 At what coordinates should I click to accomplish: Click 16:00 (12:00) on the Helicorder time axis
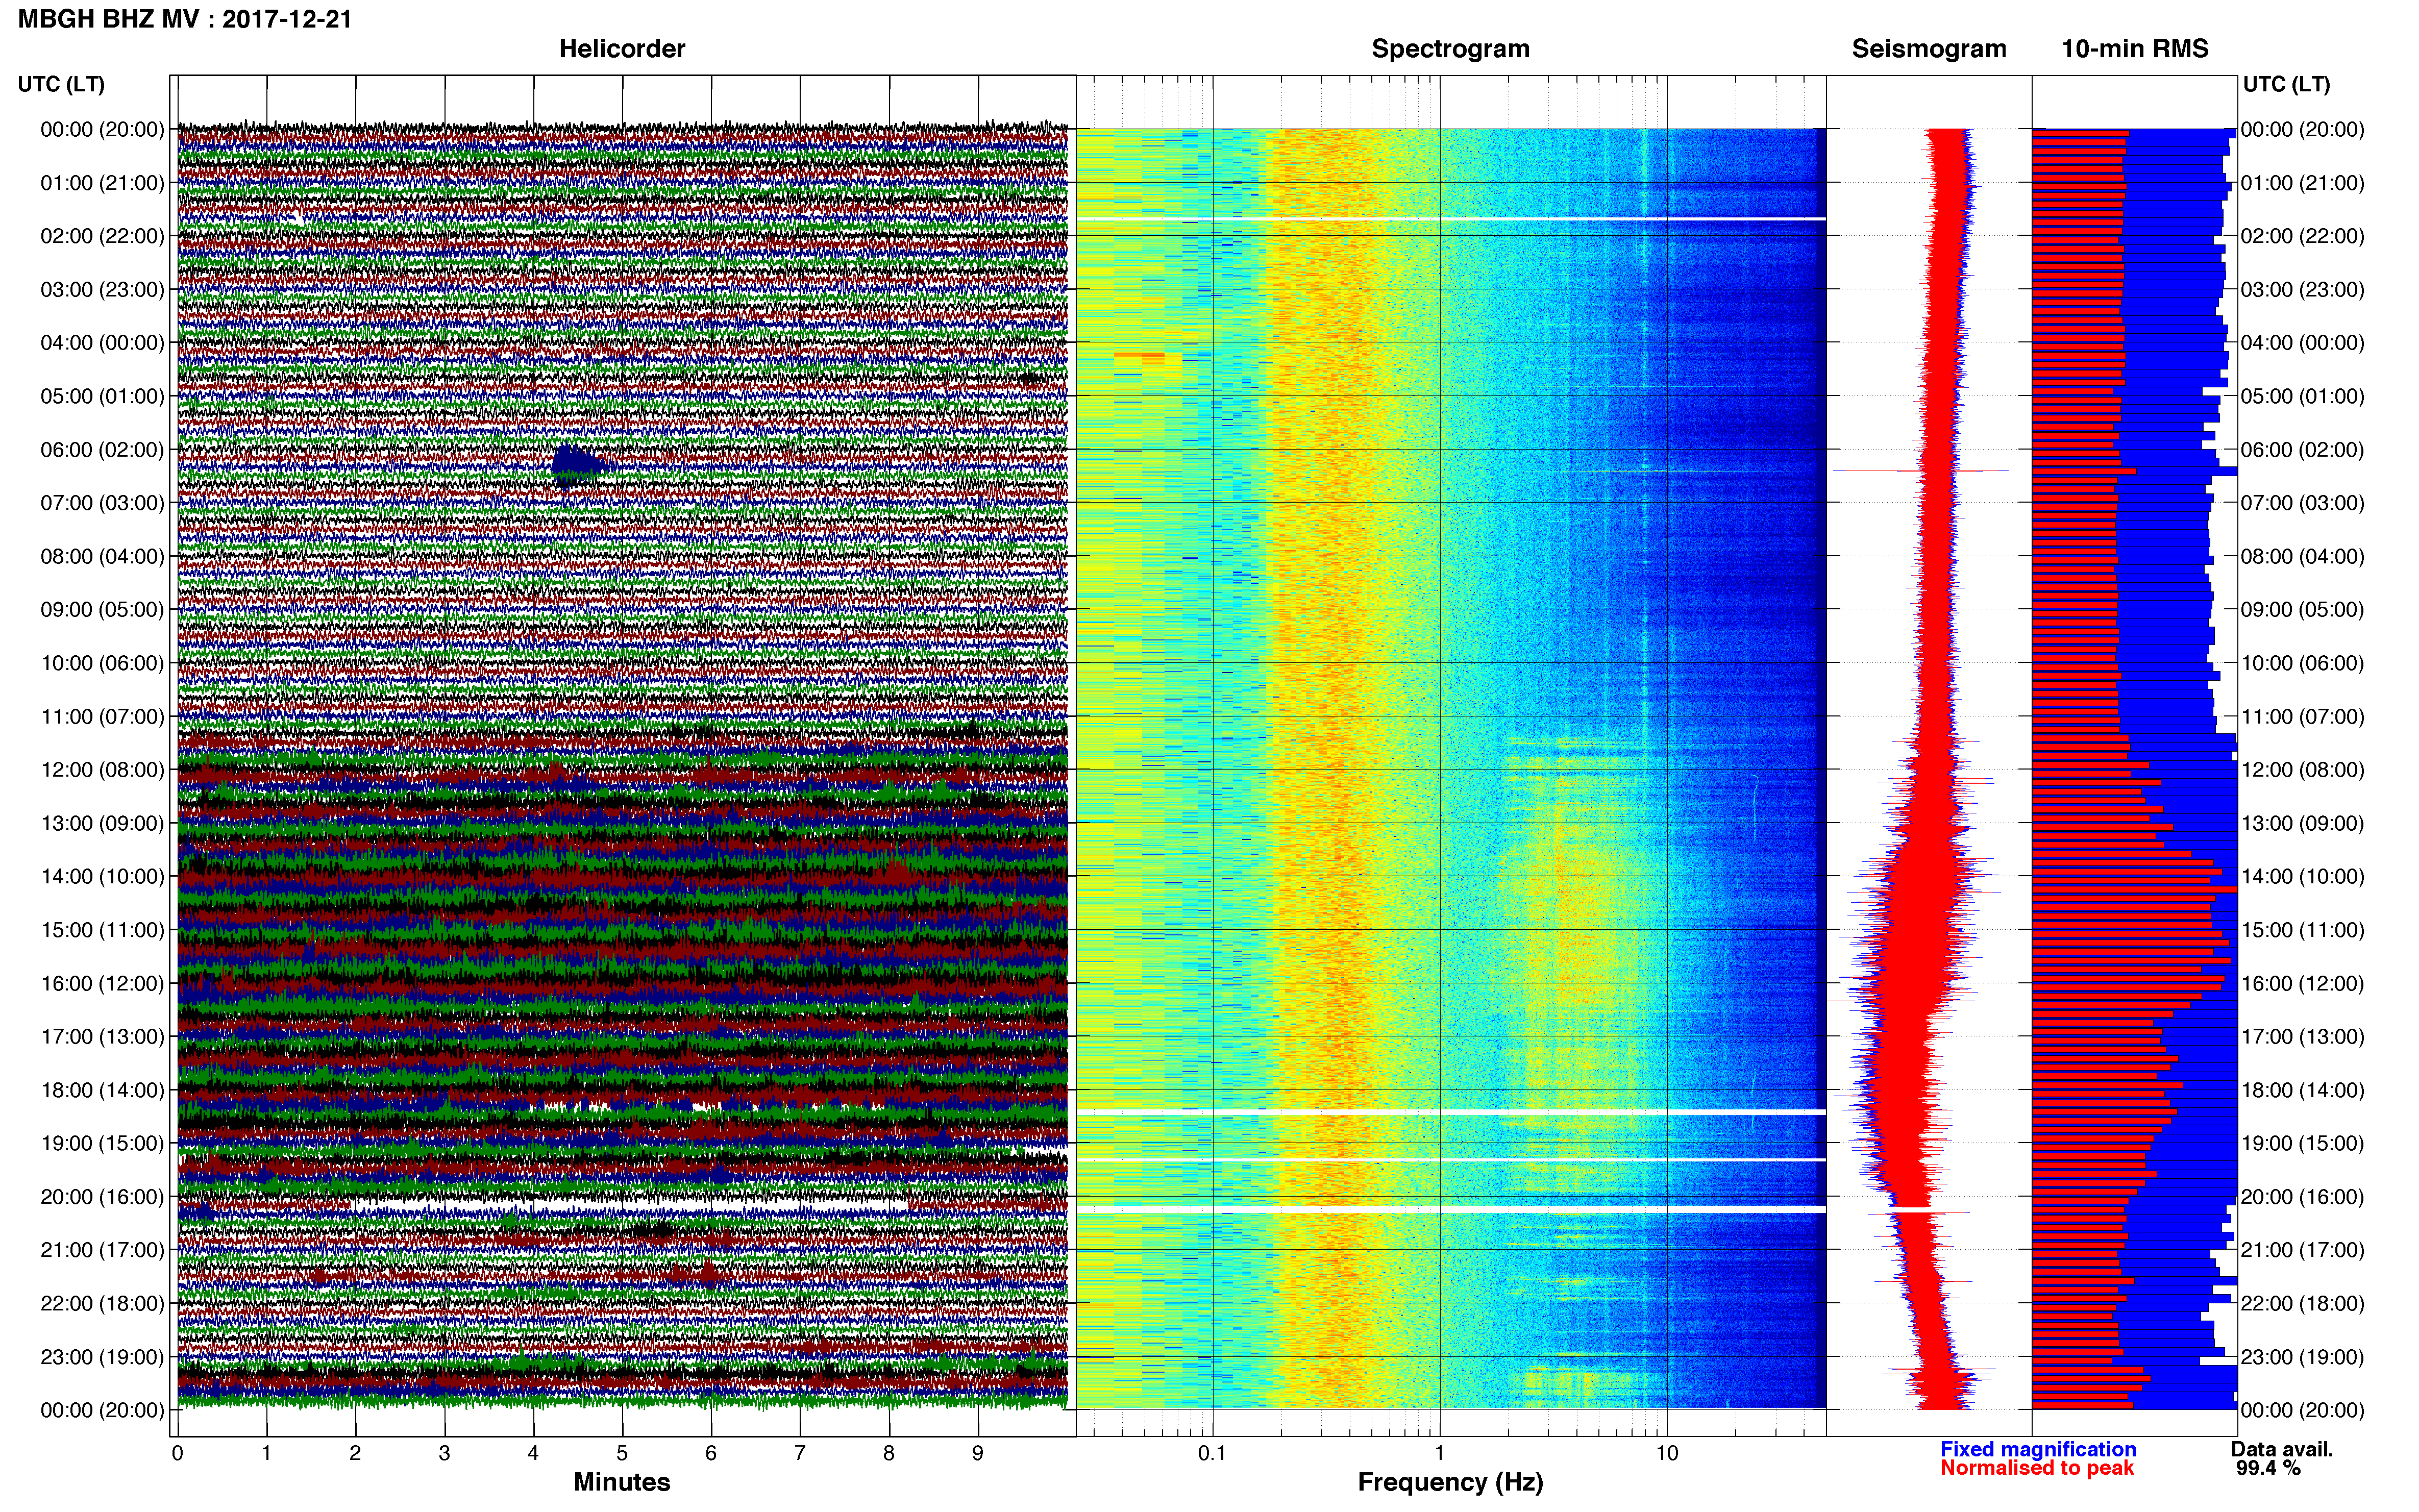click(x=102, y=983)
